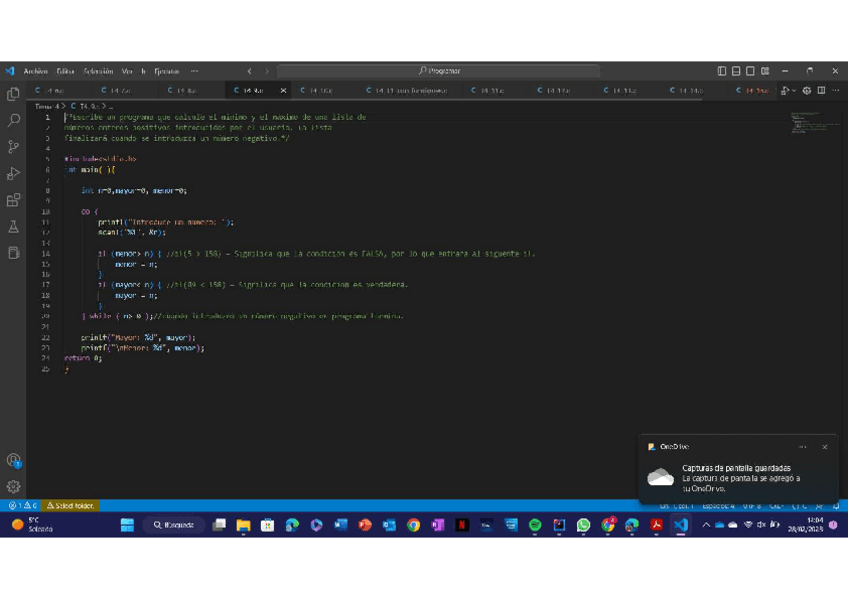848x599 pixels.
Task: Open the Manage gear settings icon
Action: coord(14,487)
